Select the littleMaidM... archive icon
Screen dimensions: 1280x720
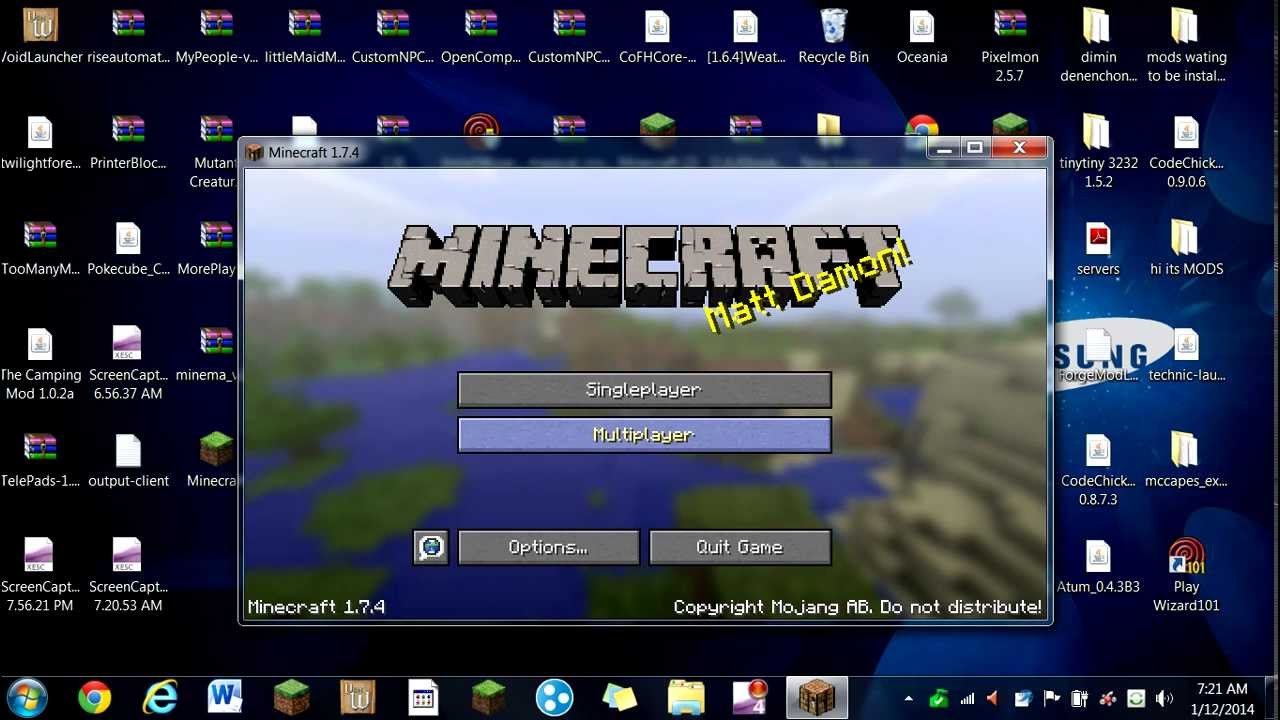pos(305,37)
